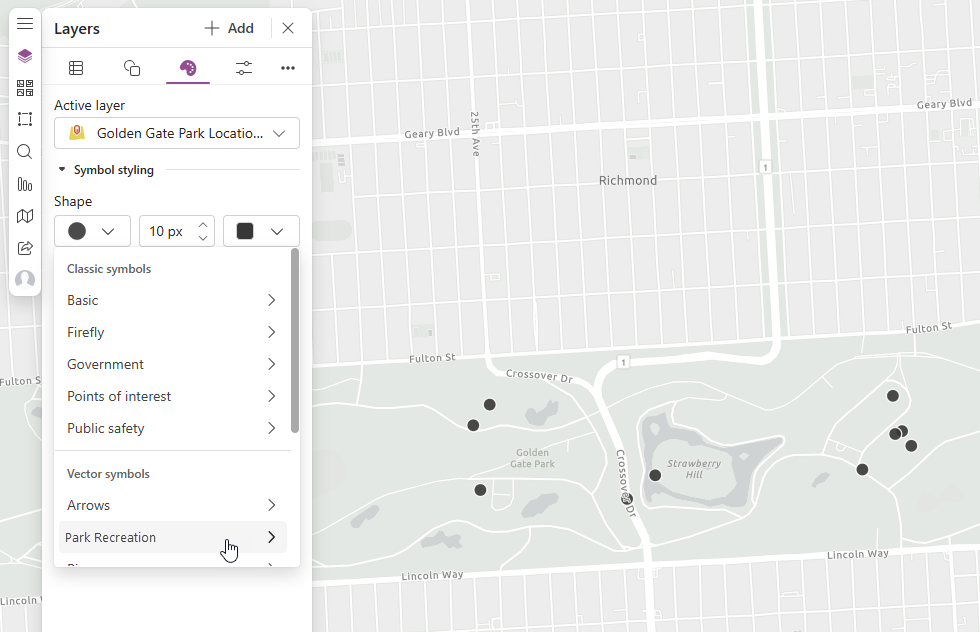Open the Points of interest symbol category
Screen dimensions: 980x632
(170, 395)
